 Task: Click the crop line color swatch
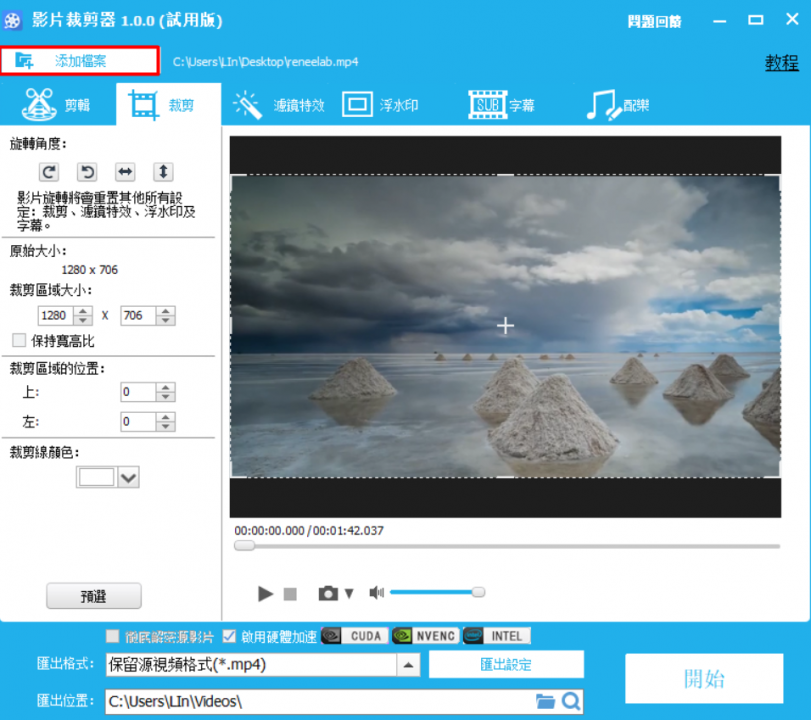click(x=96, y=477)
